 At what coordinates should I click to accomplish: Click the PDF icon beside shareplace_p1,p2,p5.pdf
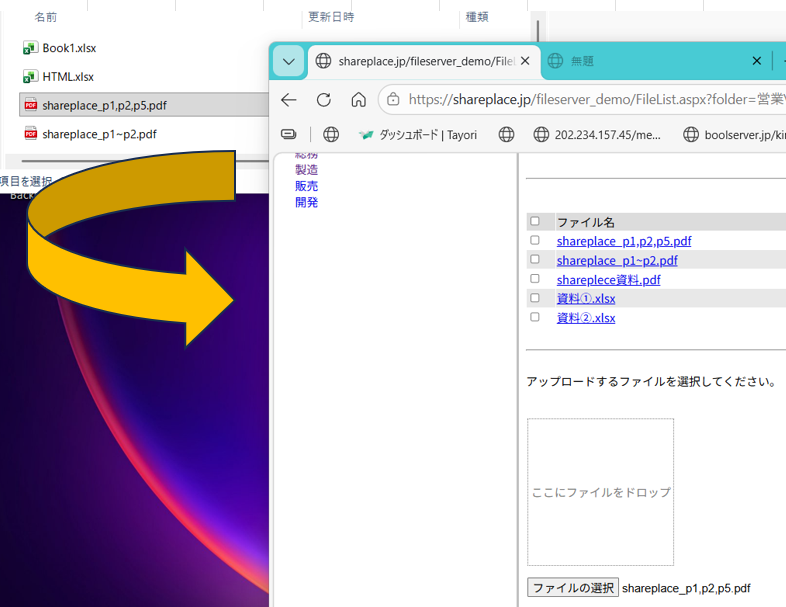31,105
